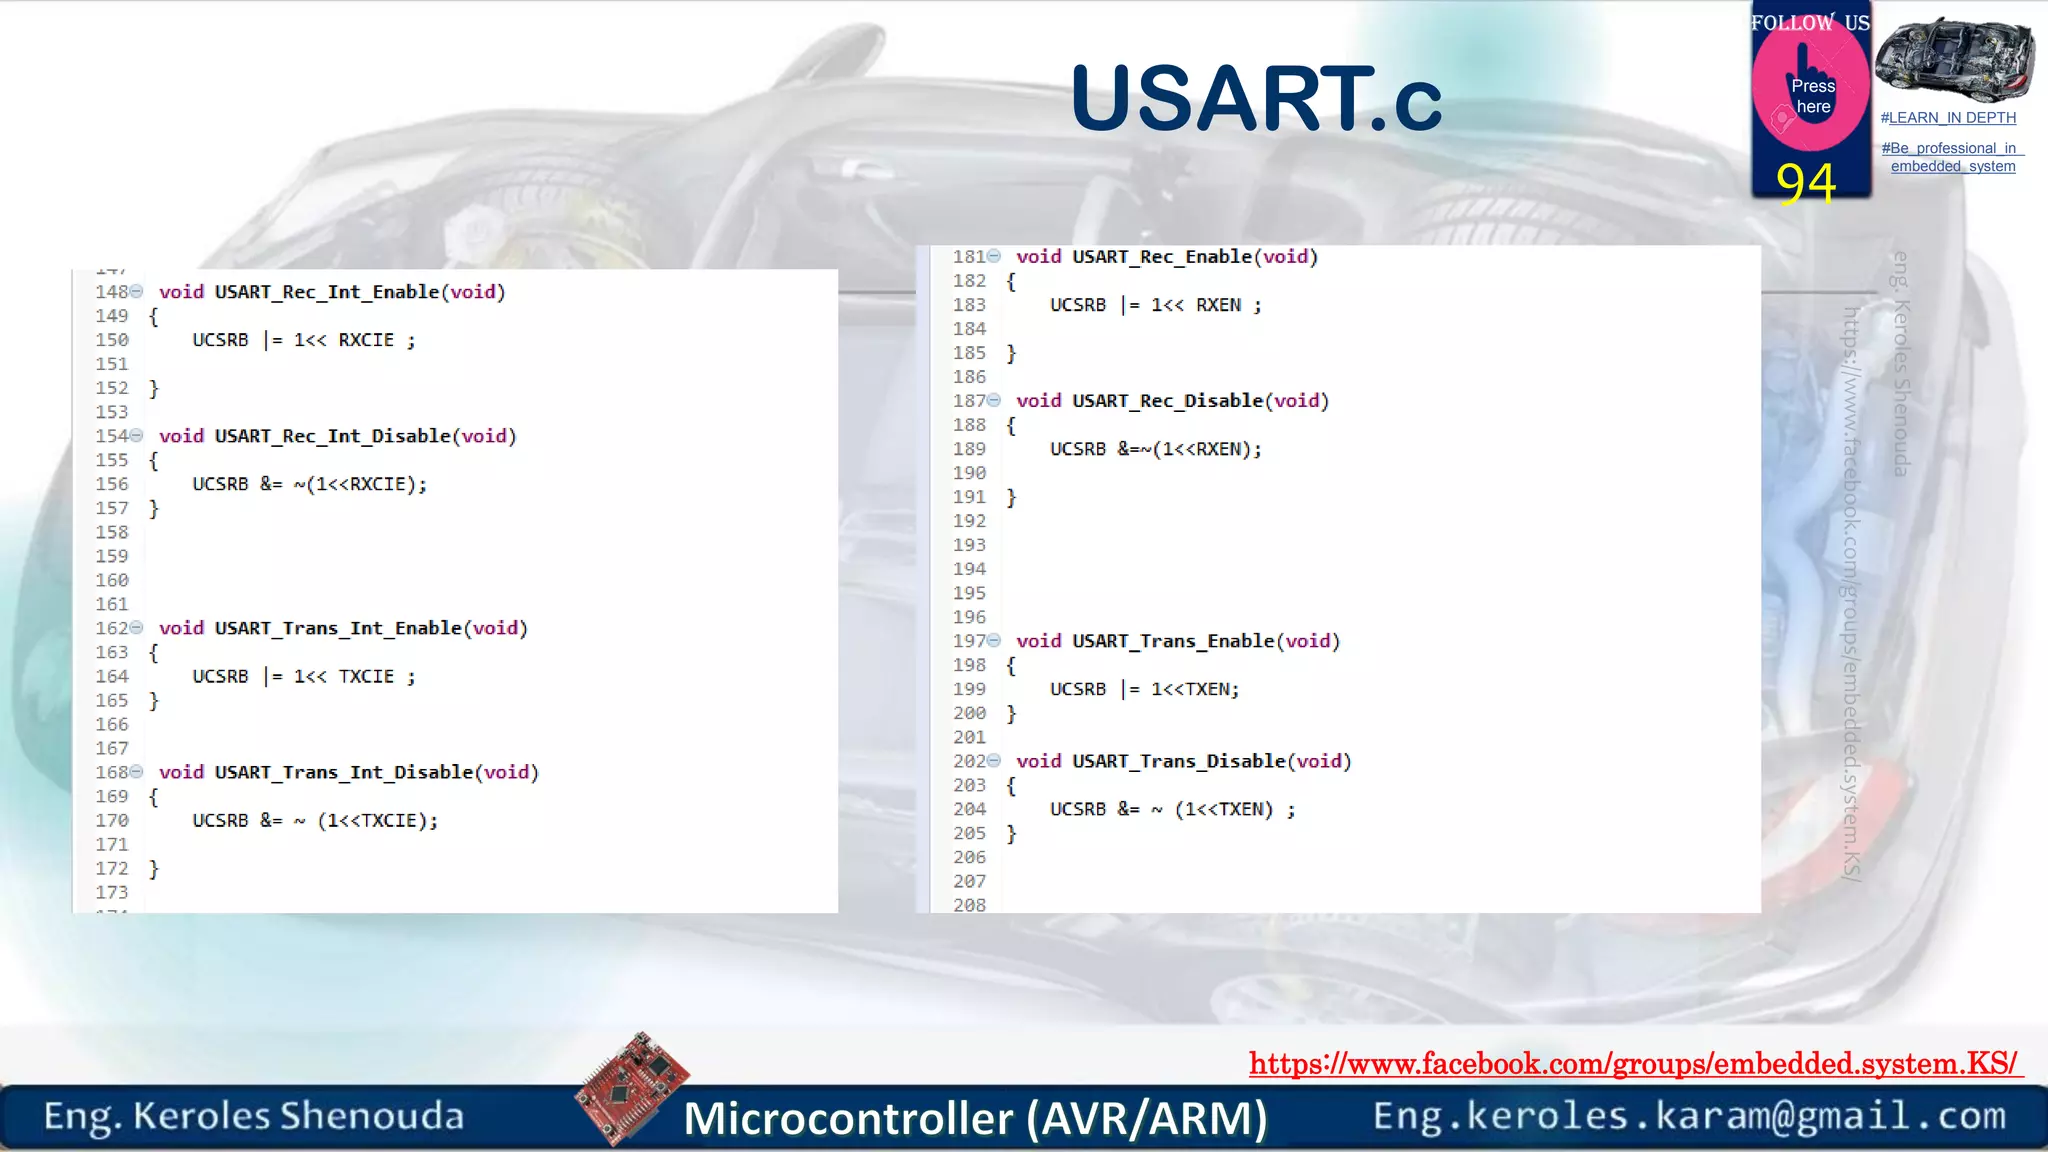Click line number 173 in left editor

(x=112, y=892)
